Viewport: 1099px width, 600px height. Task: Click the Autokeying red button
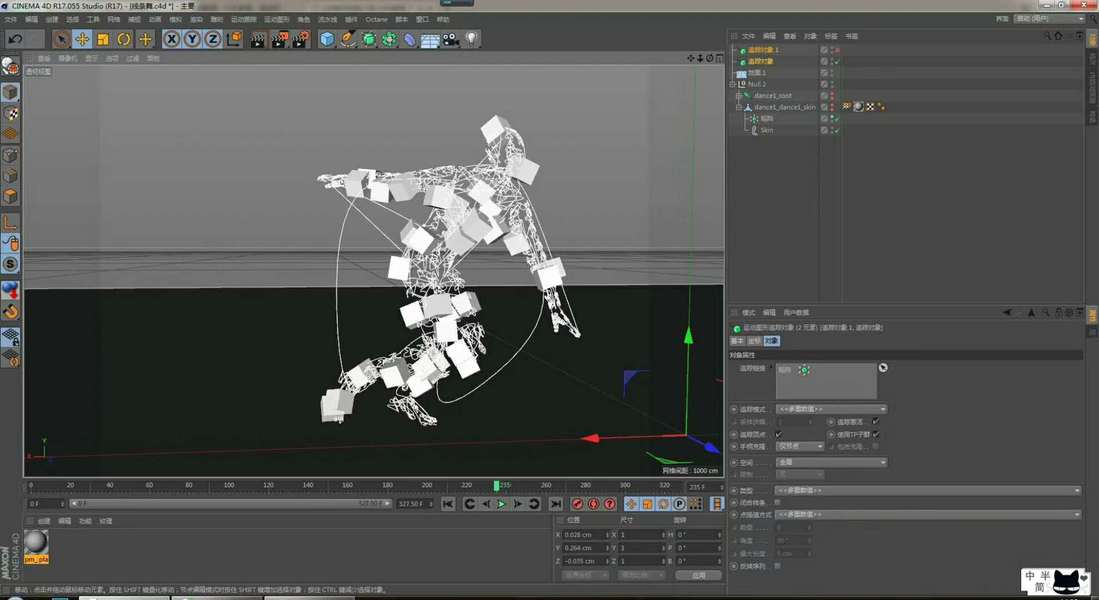tap(594, 504)
